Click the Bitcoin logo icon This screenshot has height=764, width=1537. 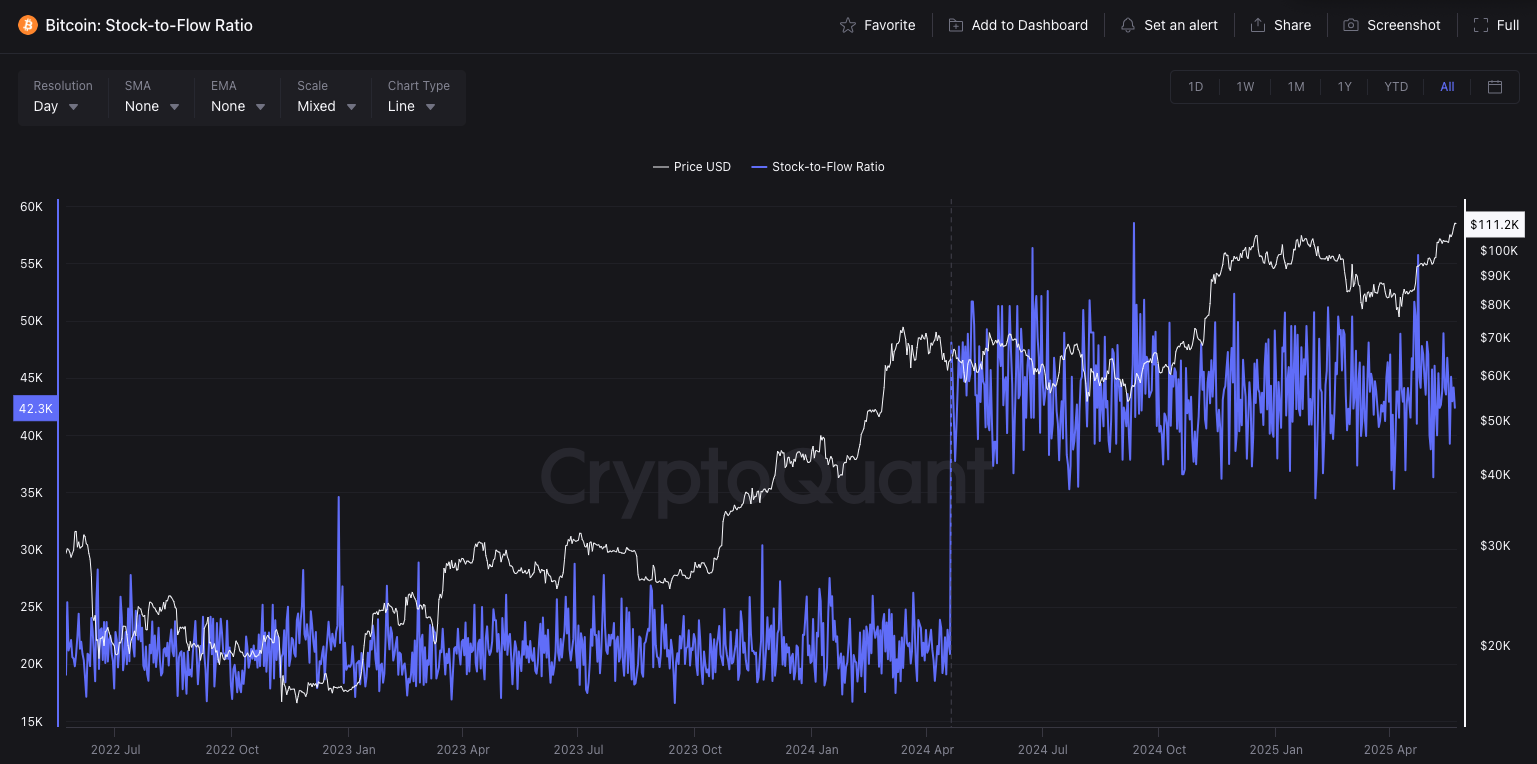click(28, 25)
